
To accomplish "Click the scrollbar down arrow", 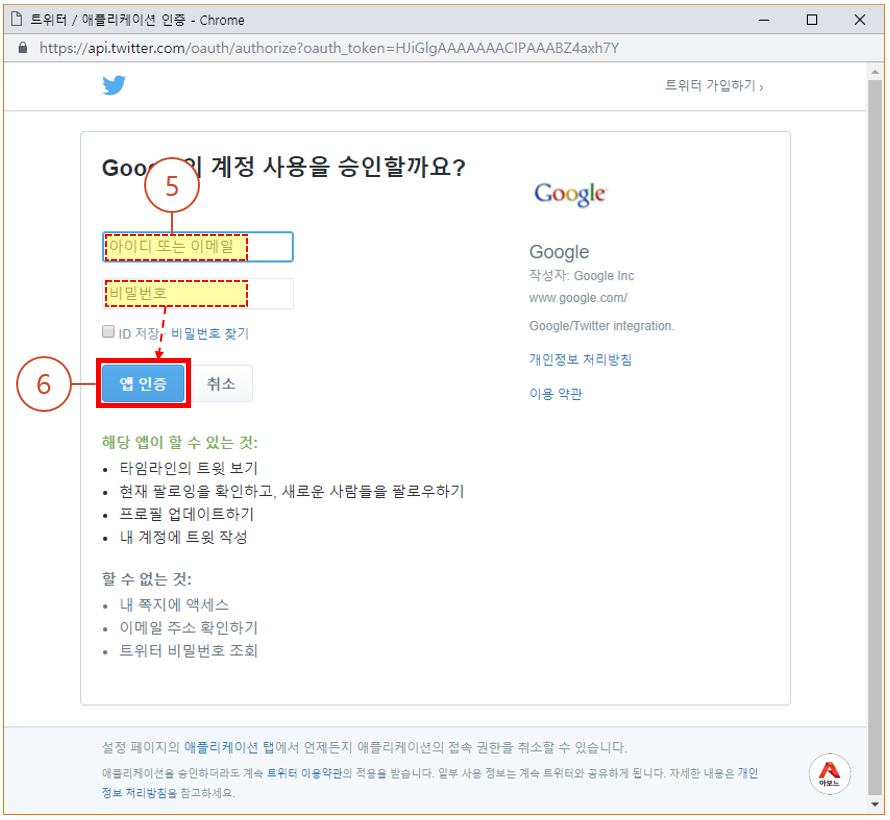I will tap(875, 804).
